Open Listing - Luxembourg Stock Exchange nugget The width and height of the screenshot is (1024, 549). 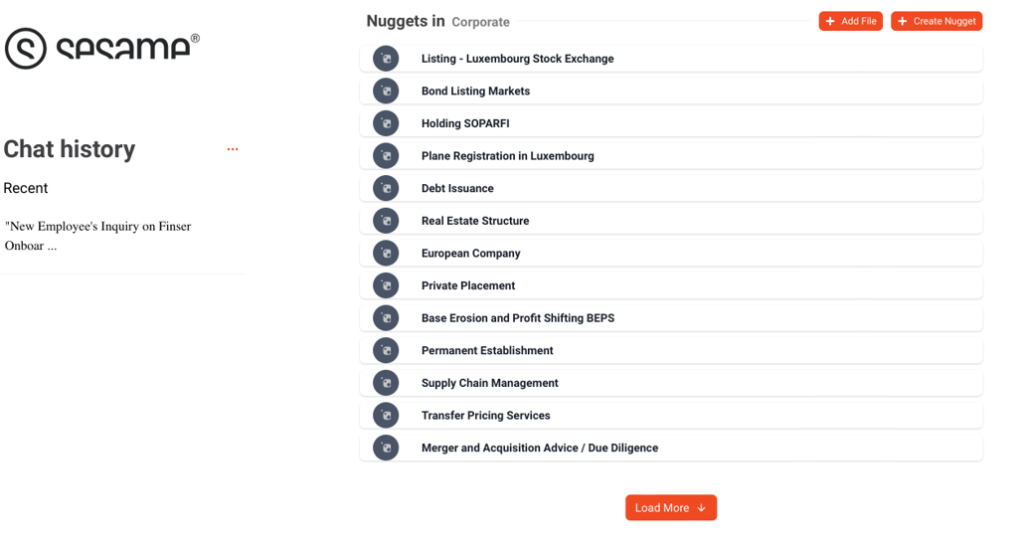(517, 59)
